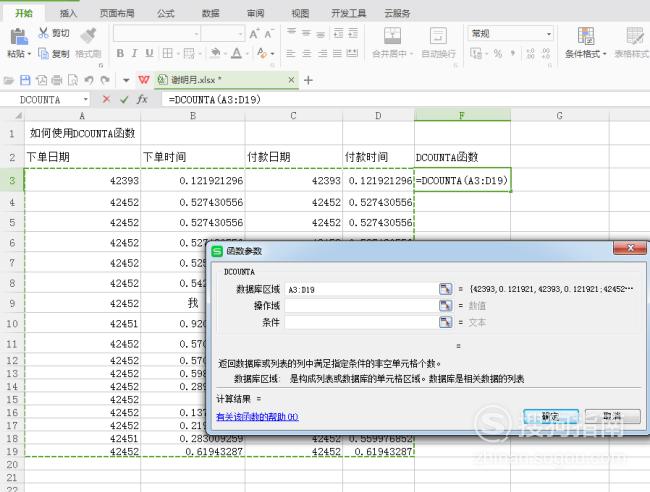Image resolution: width=650 pixels, height=492 pixels.
Task: Open help link for this function
Action: [257, 417]
